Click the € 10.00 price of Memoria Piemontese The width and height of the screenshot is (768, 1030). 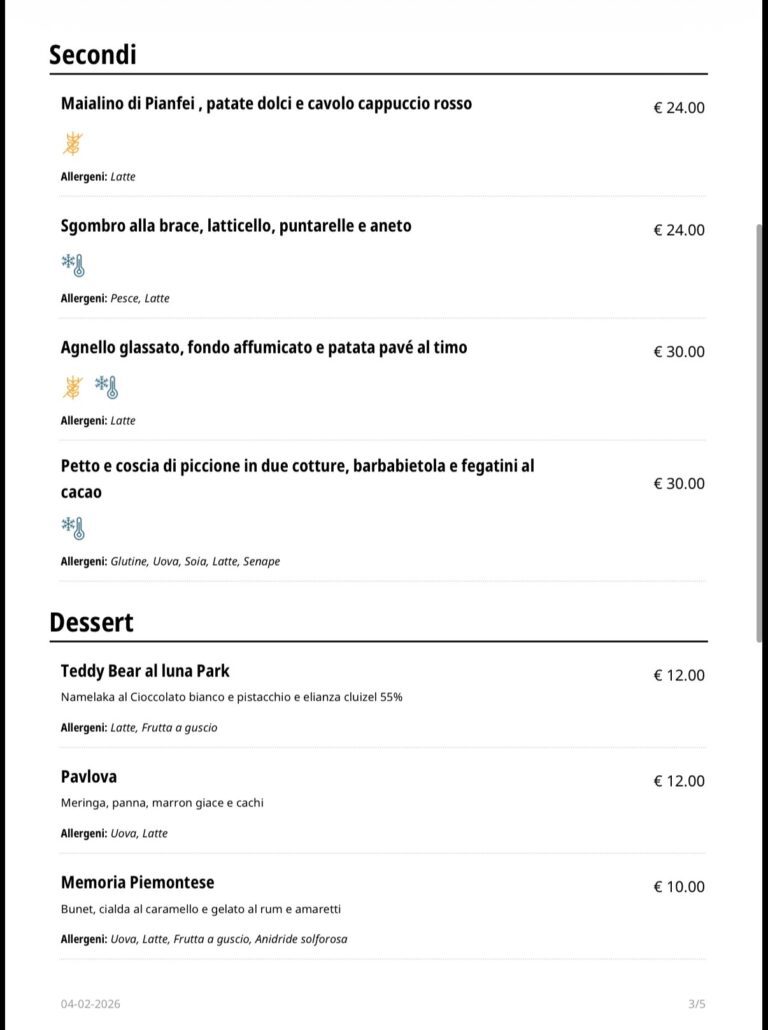679,887
